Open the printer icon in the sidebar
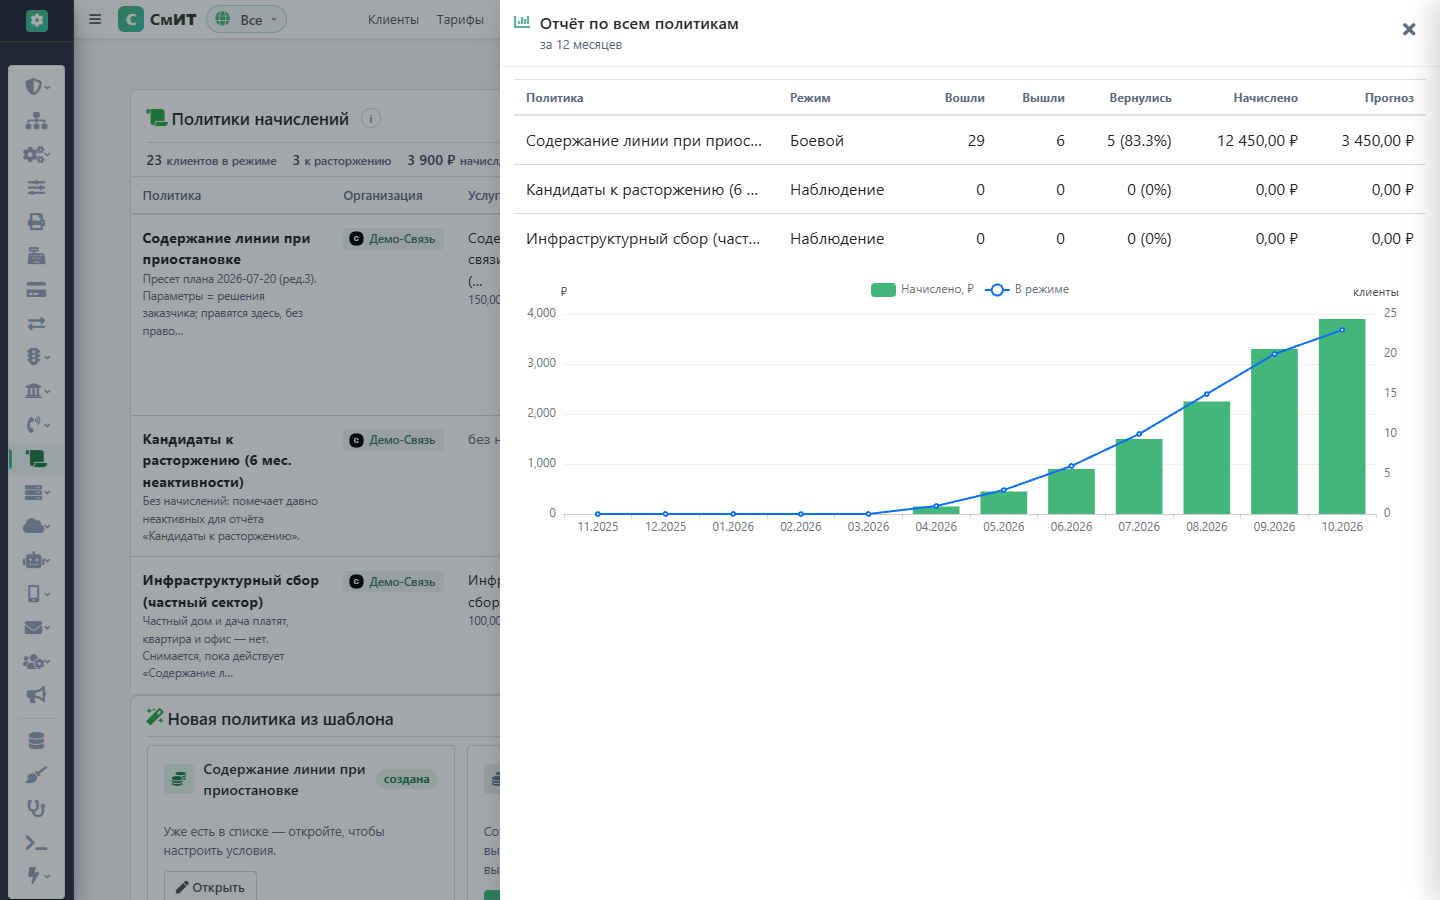This screenshot has width=1440, height=900. click(37, 222)
